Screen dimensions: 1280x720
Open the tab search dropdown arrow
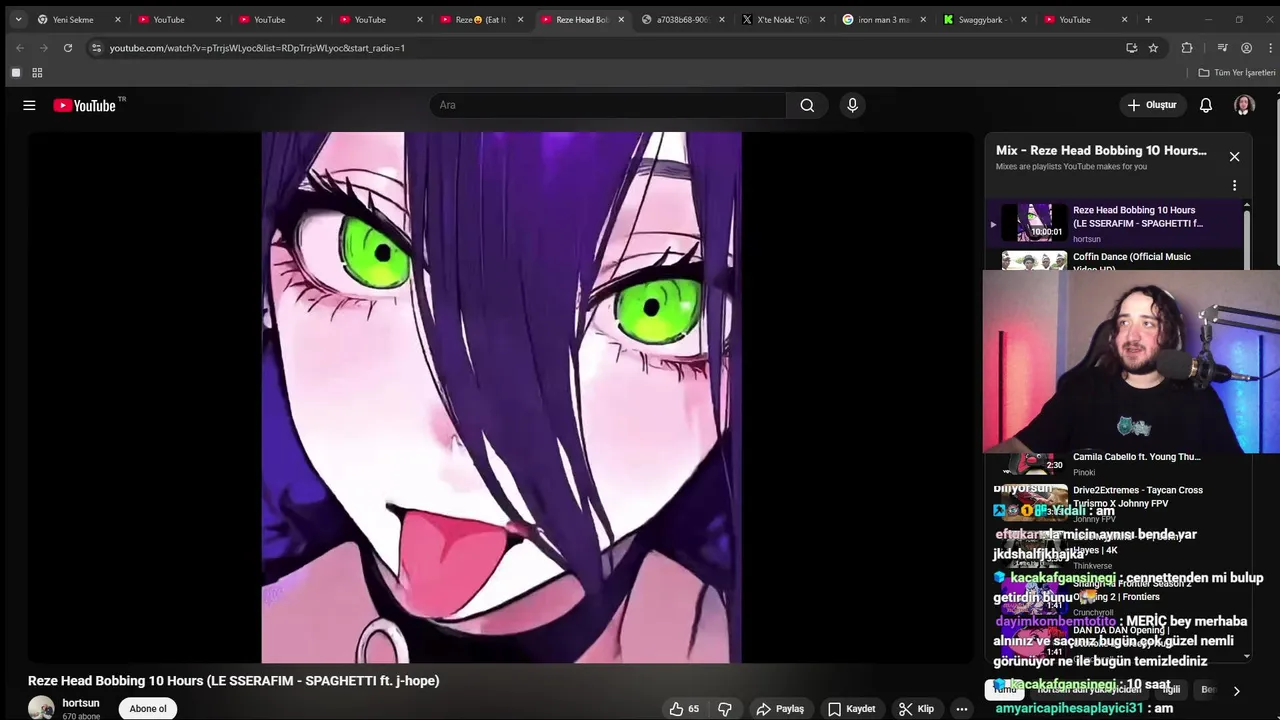18,19
